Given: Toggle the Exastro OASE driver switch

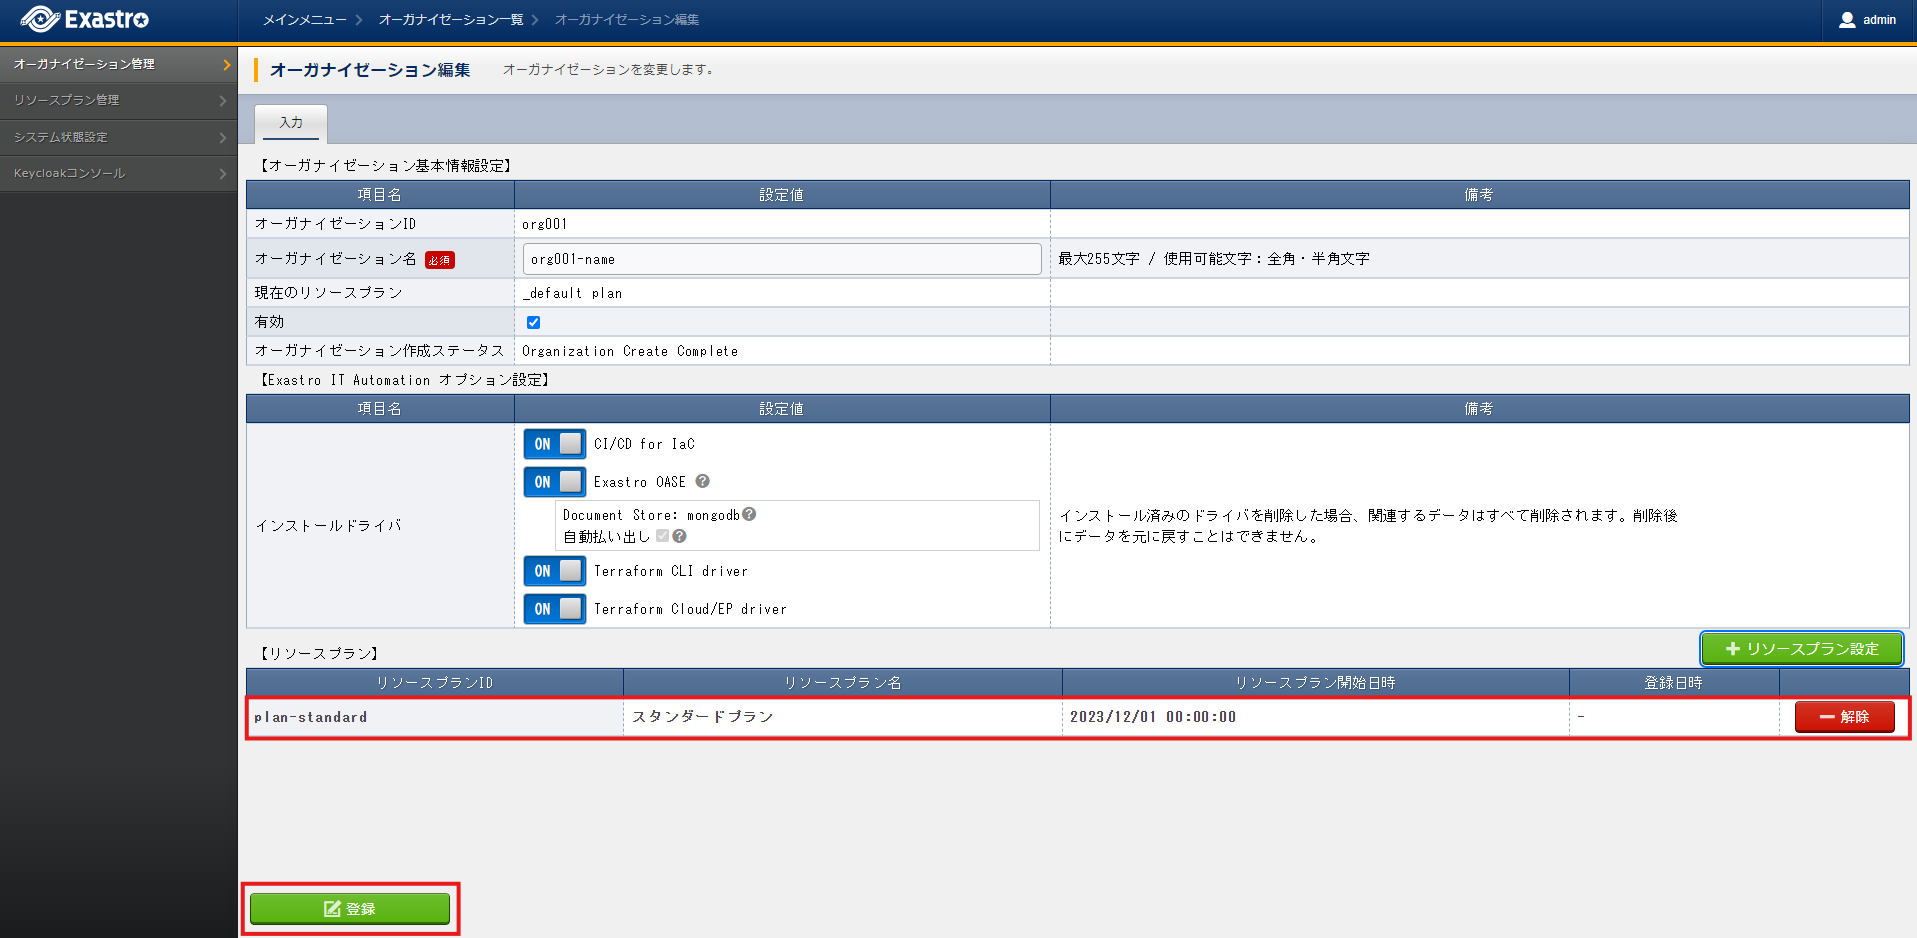Looking at the screenshot, I should [555, 482].
